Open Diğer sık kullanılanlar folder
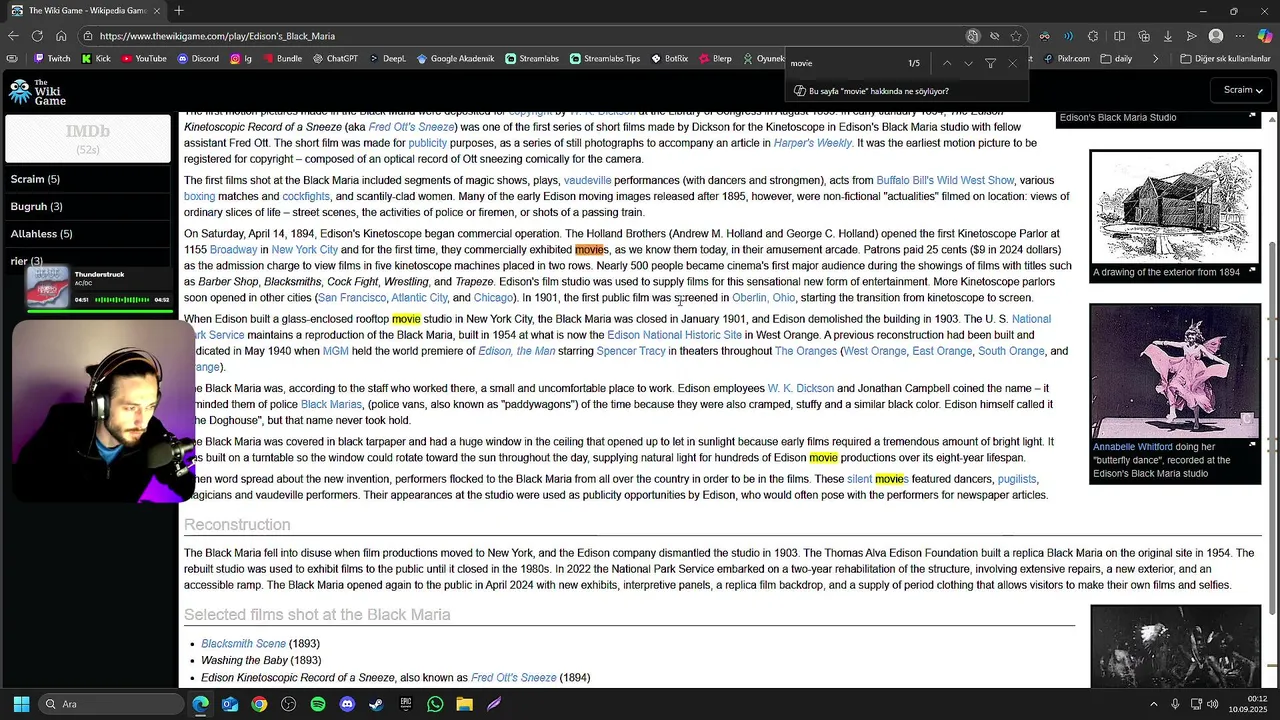 [1225, 59]
